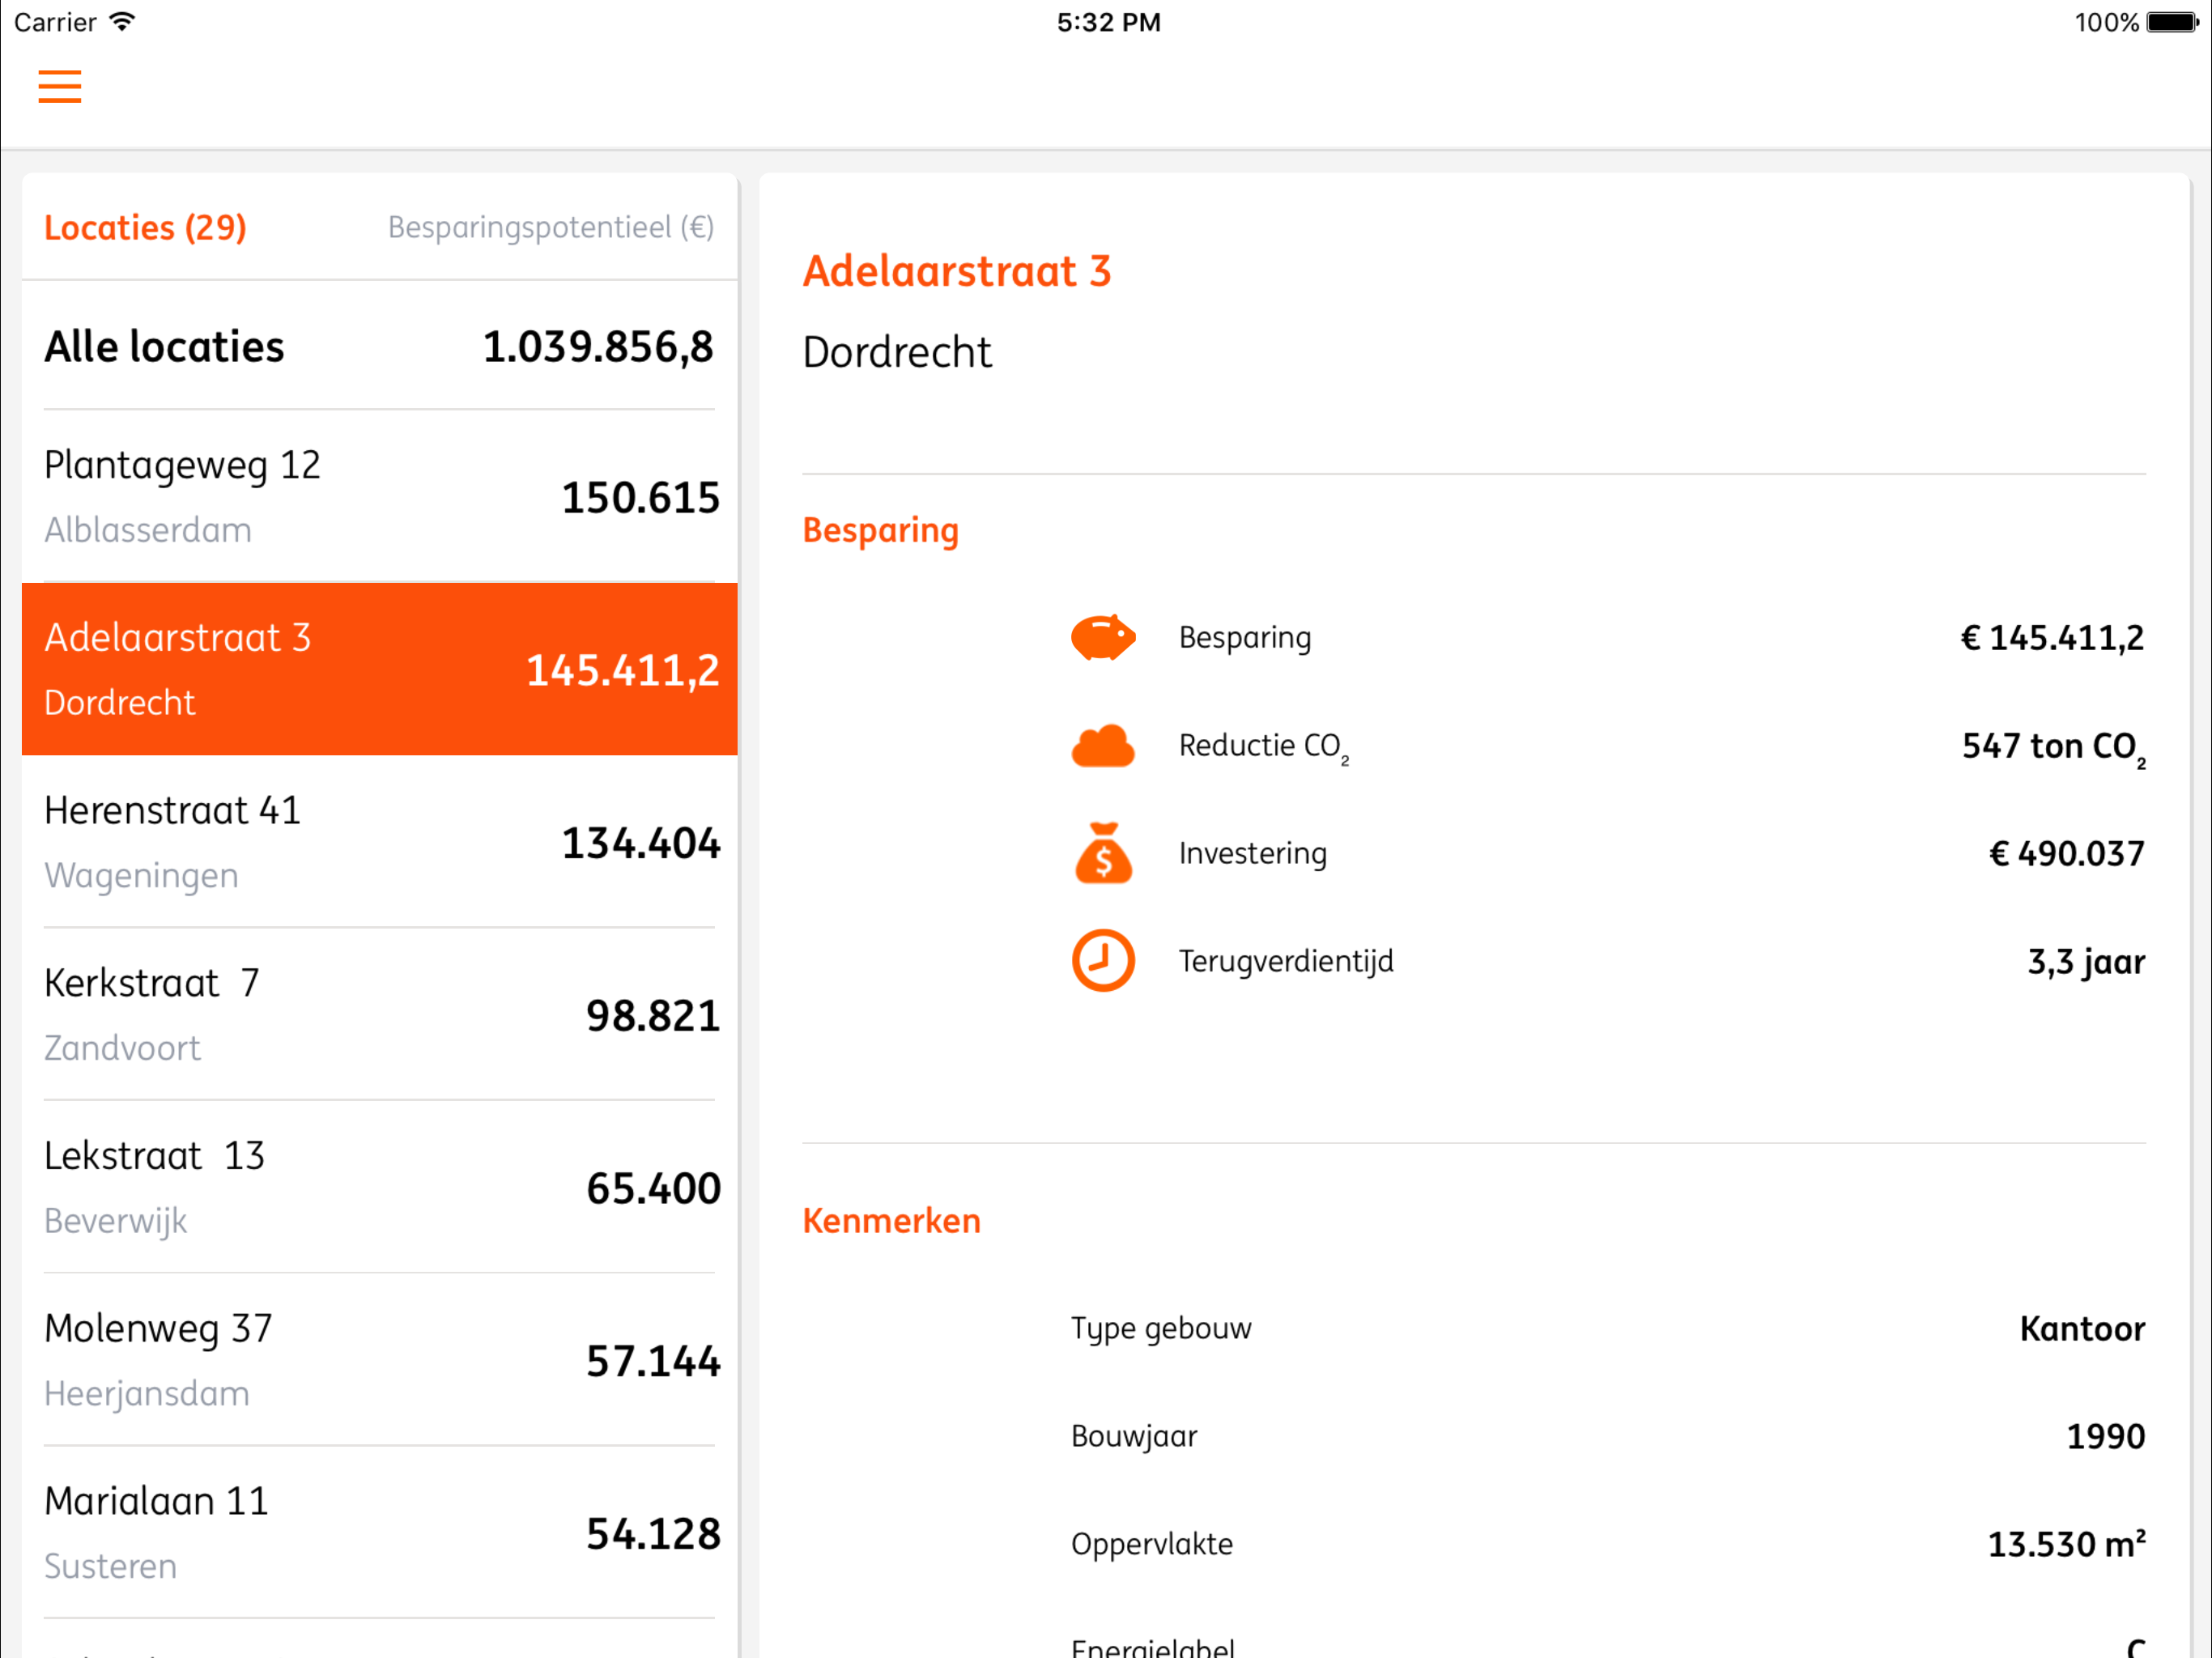The width and height of the screenshot is (2212, 1658).
Task: Tap the money bag Investering icon
Action: click(1103, 853)
